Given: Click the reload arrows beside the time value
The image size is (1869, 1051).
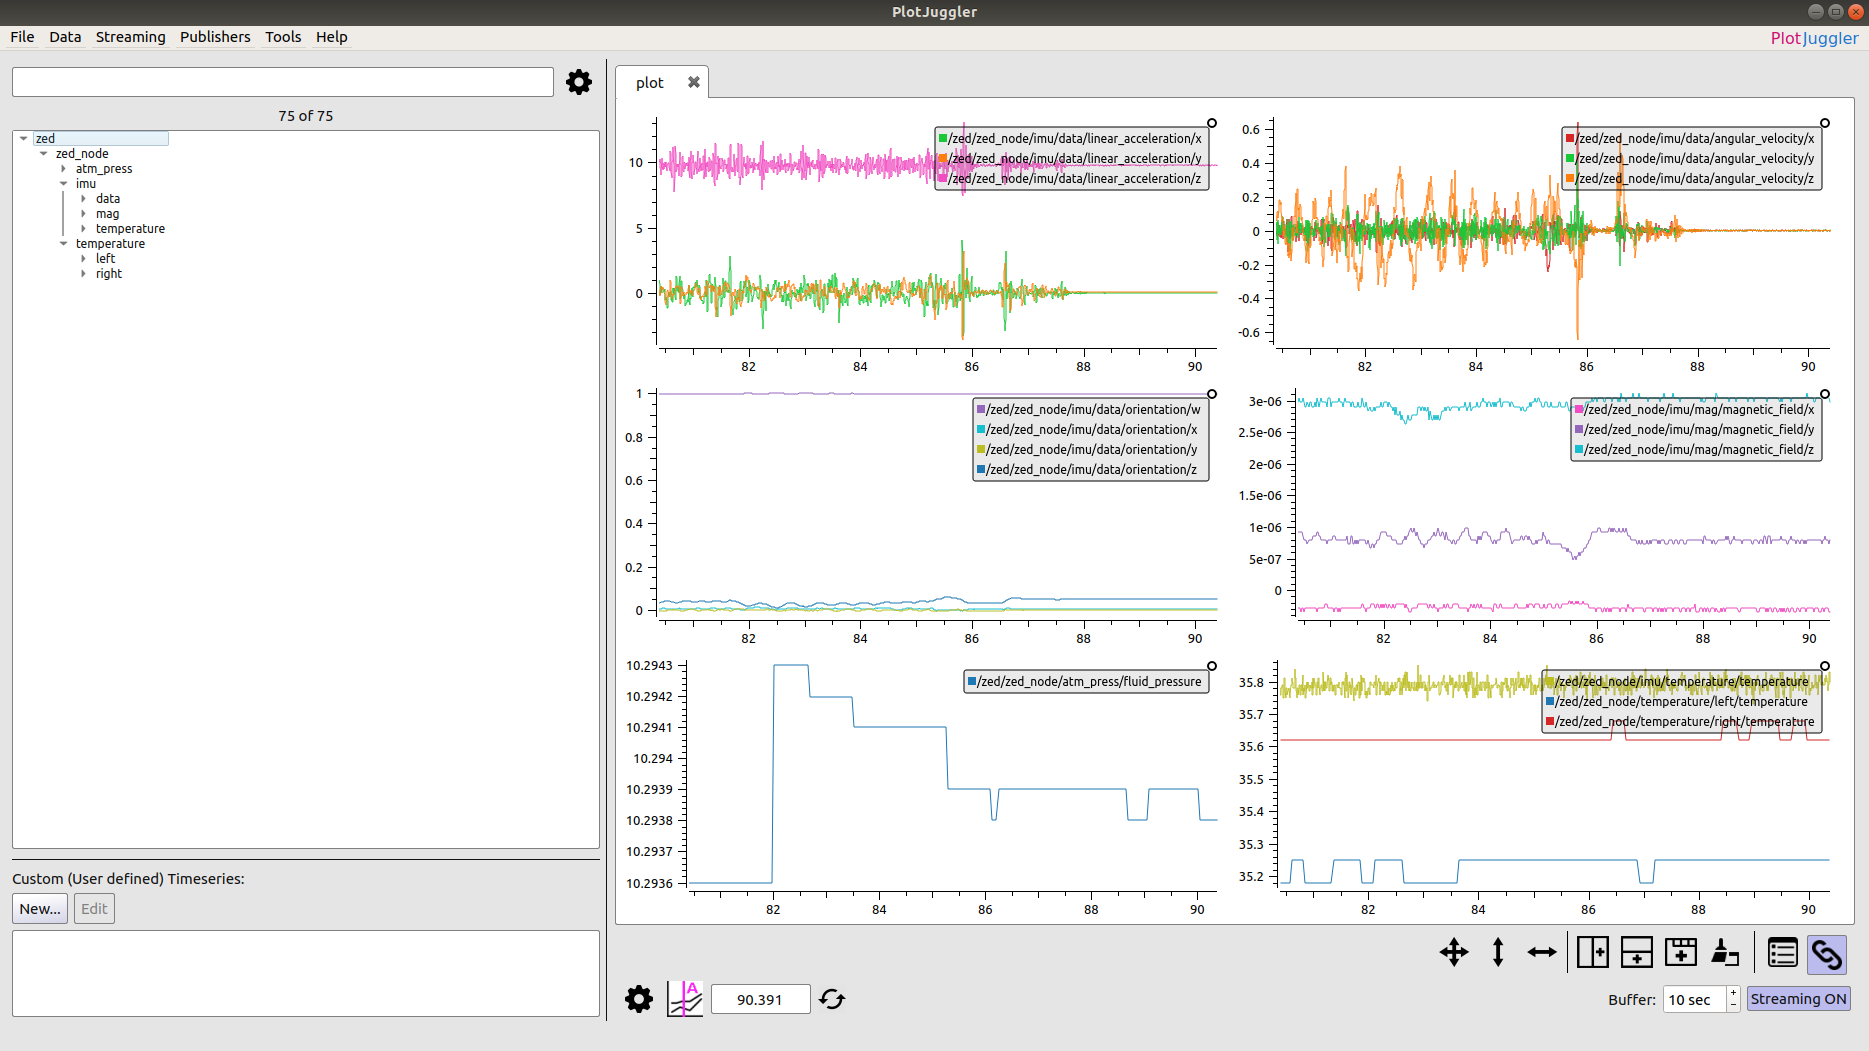Looking at the screenshot, I should 832,999.
